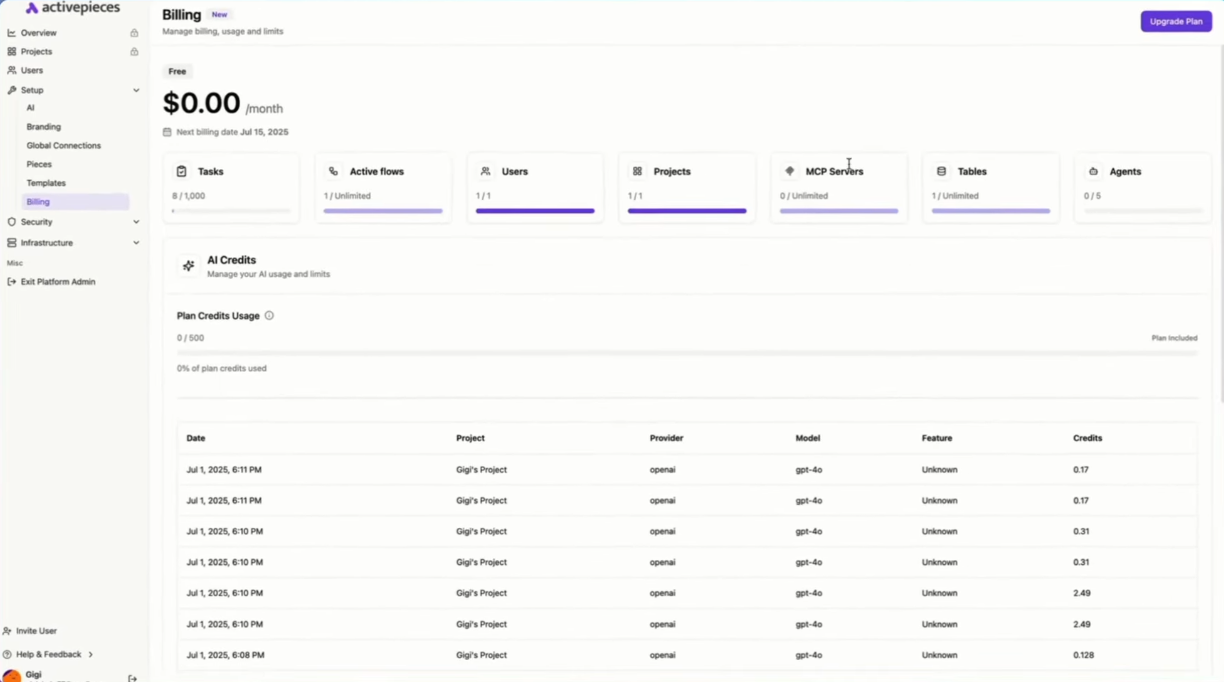Expand the Security section chevron
Viewport: 1224px width, 682px height.
click(x=136, y=222)
